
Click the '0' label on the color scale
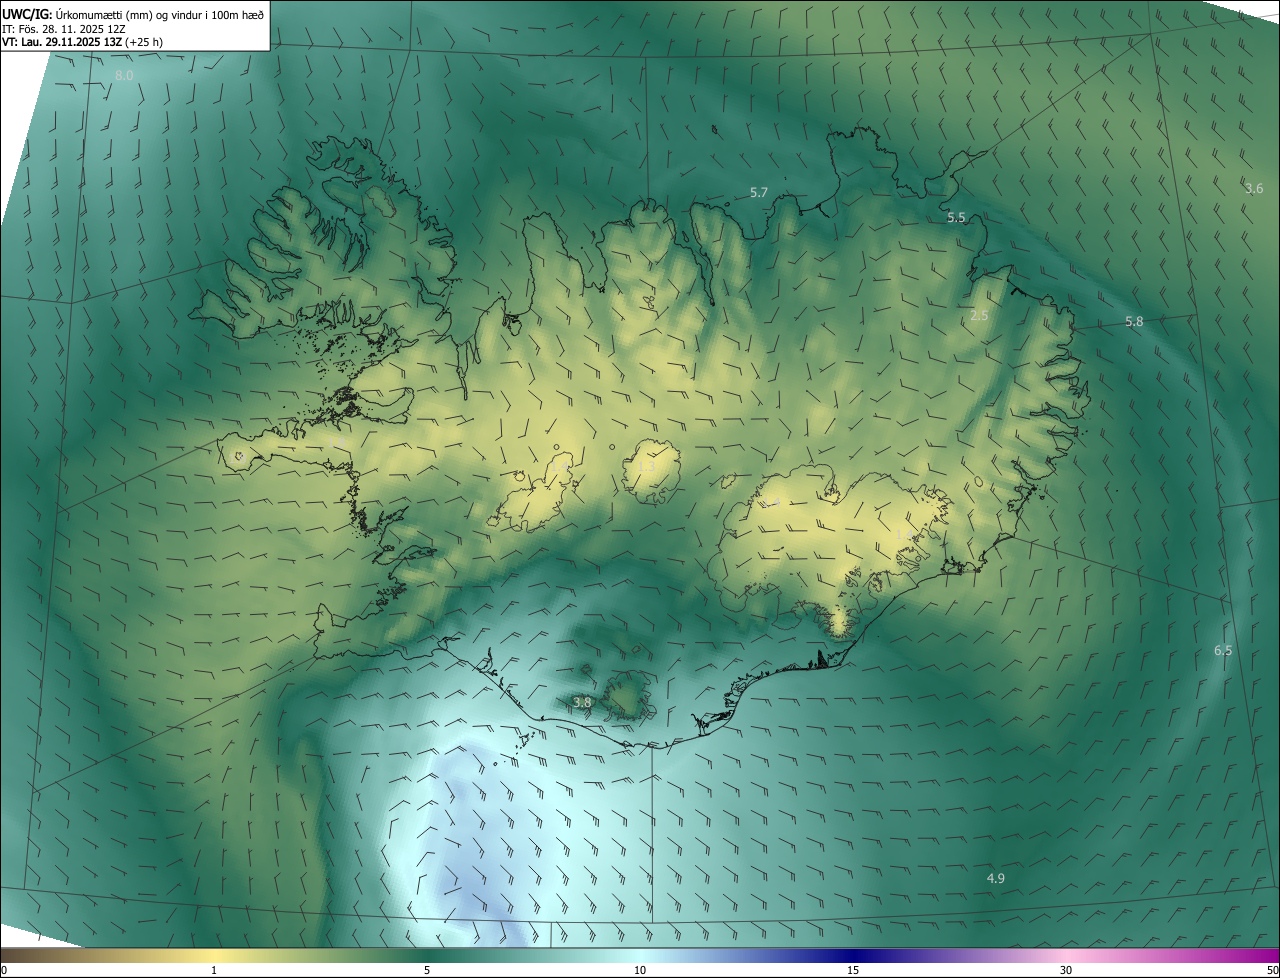[4, 970]
